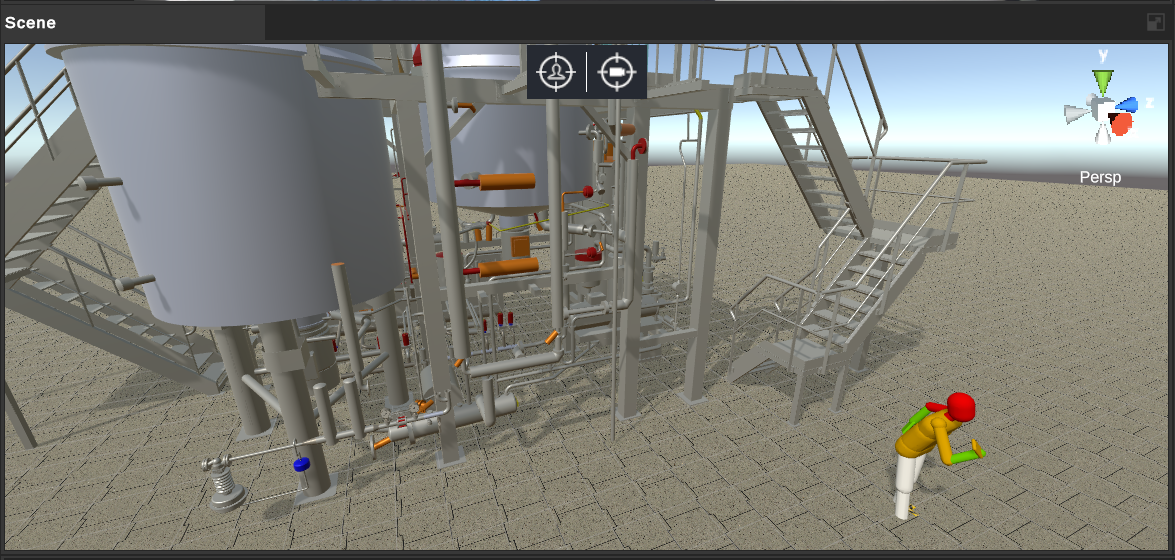Screen dimensions: 1175x560
Task: Click the center cube of the orientation gizmo
Action: [x=1101, y=109]
